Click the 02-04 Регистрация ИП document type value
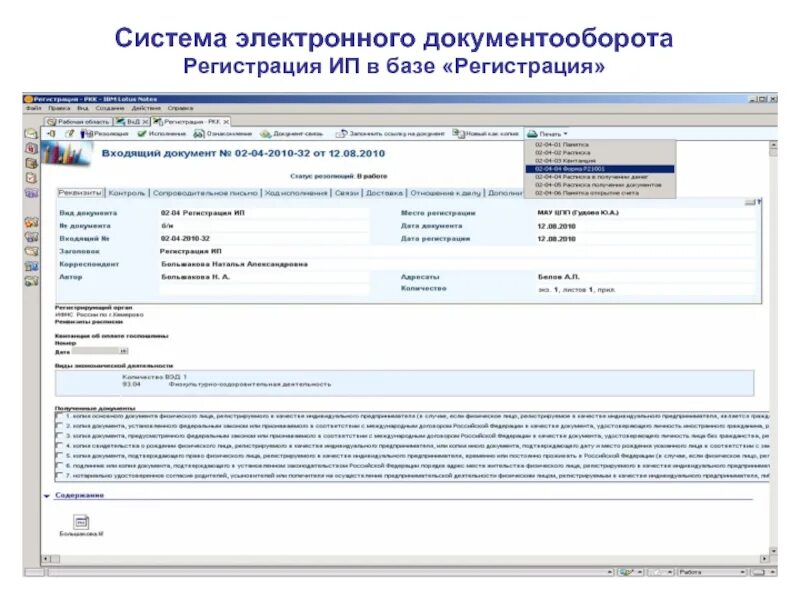800x600 pixels. point(202,213)
